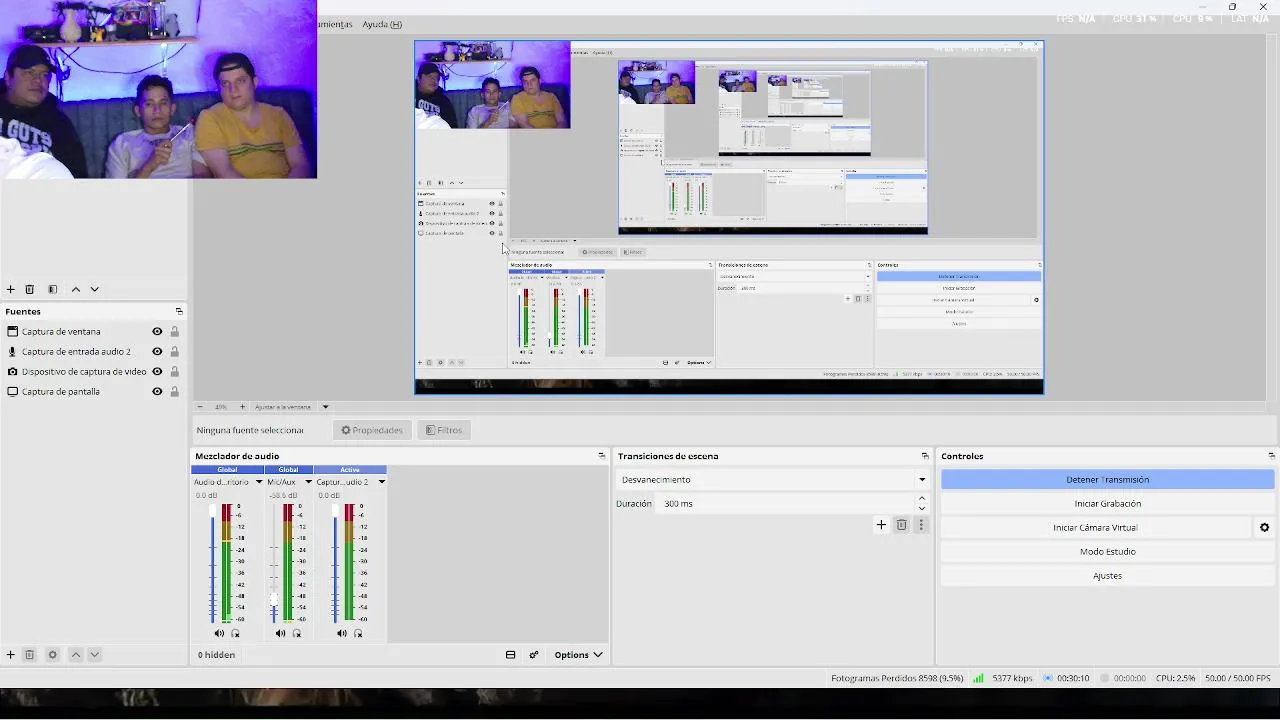Zoom in the preview with the plus icon
Viewport: 1280px width, 720px height.
click(x=242, y=407)
